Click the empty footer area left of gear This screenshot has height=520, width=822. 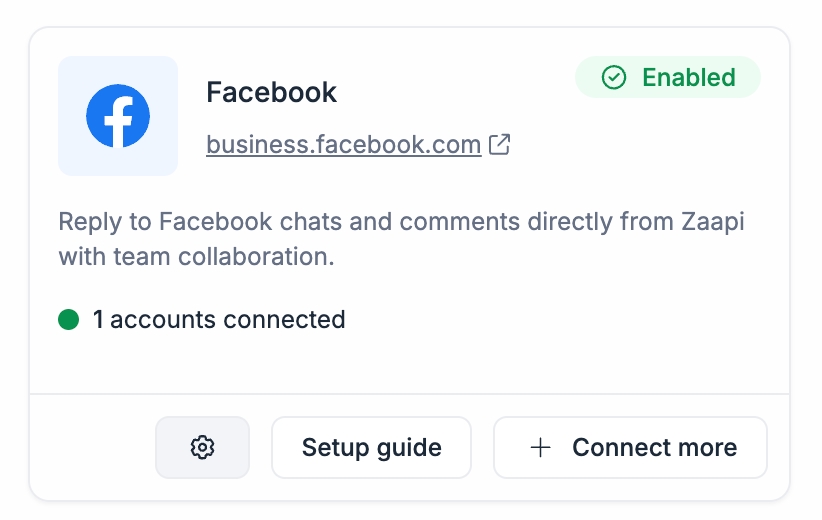click(95, 447)
